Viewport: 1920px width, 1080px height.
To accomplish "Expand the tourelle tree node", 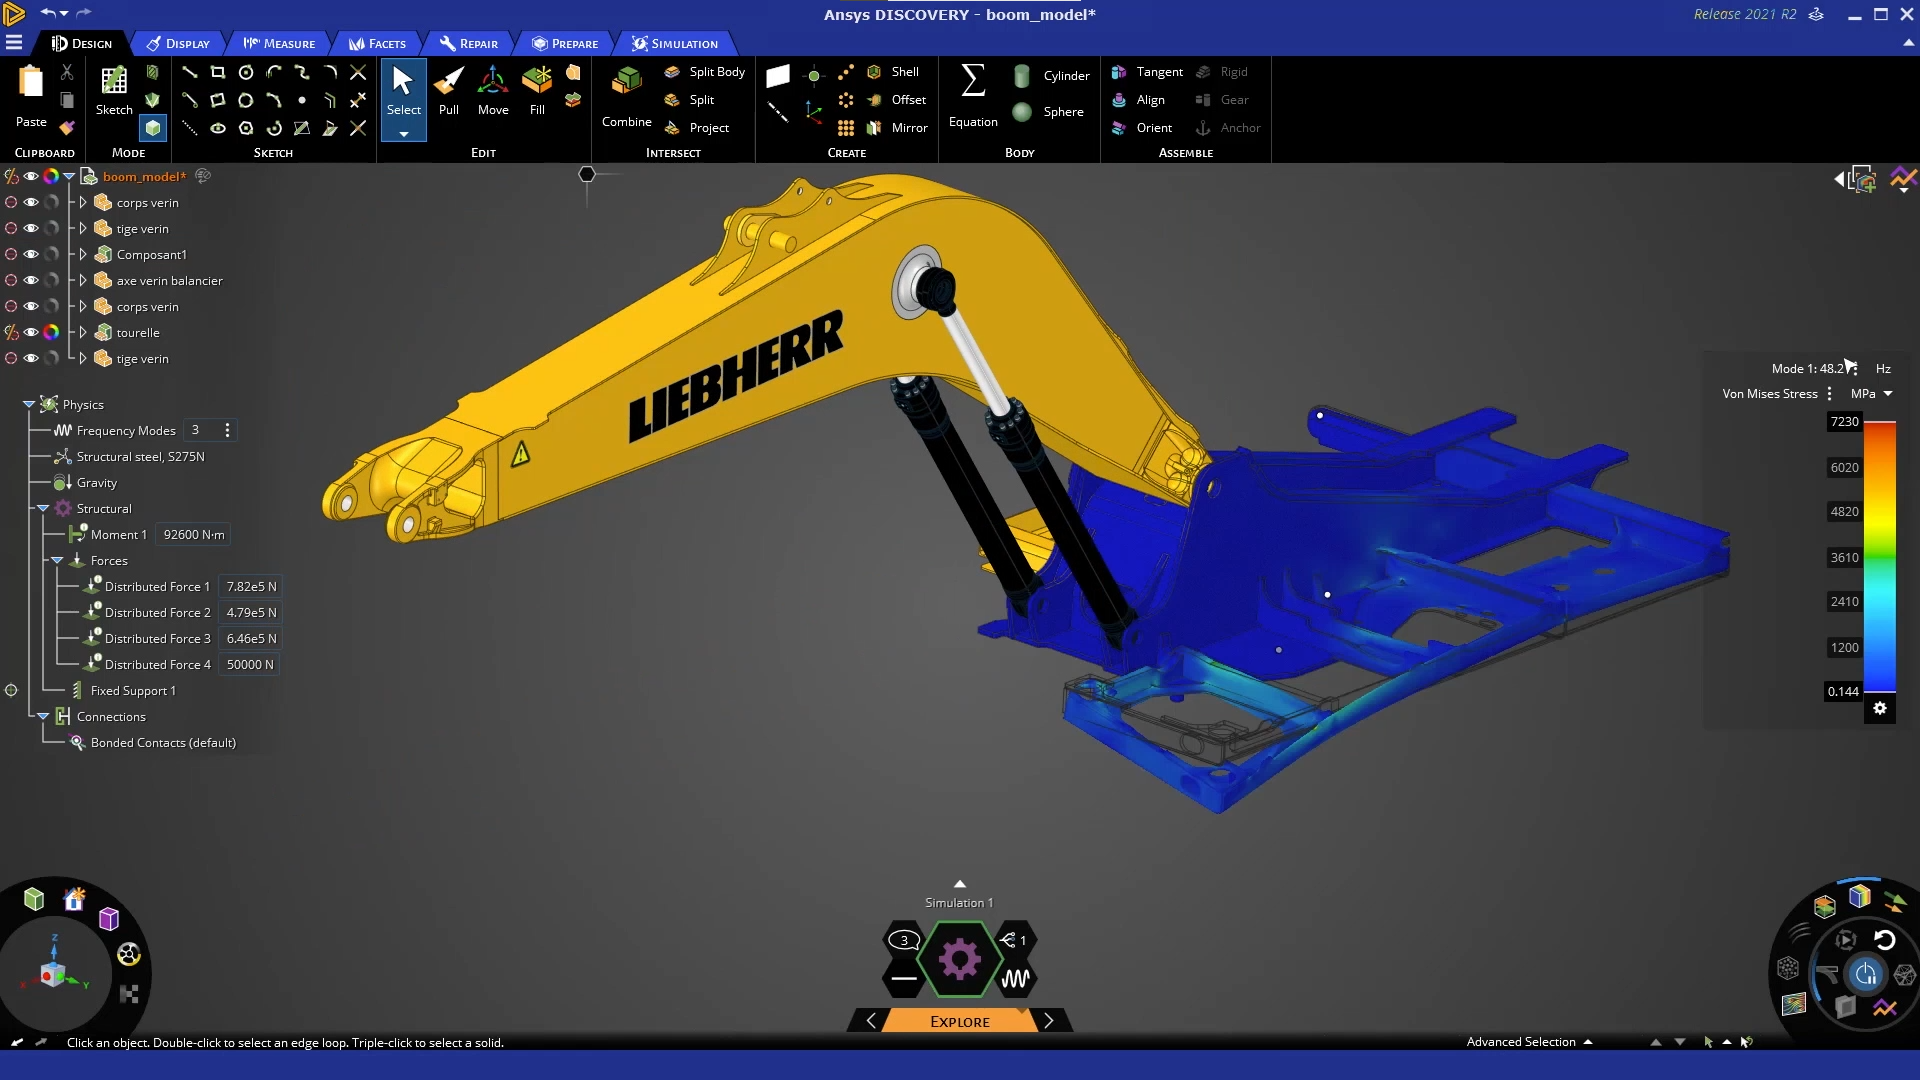I will coord(83,333).
